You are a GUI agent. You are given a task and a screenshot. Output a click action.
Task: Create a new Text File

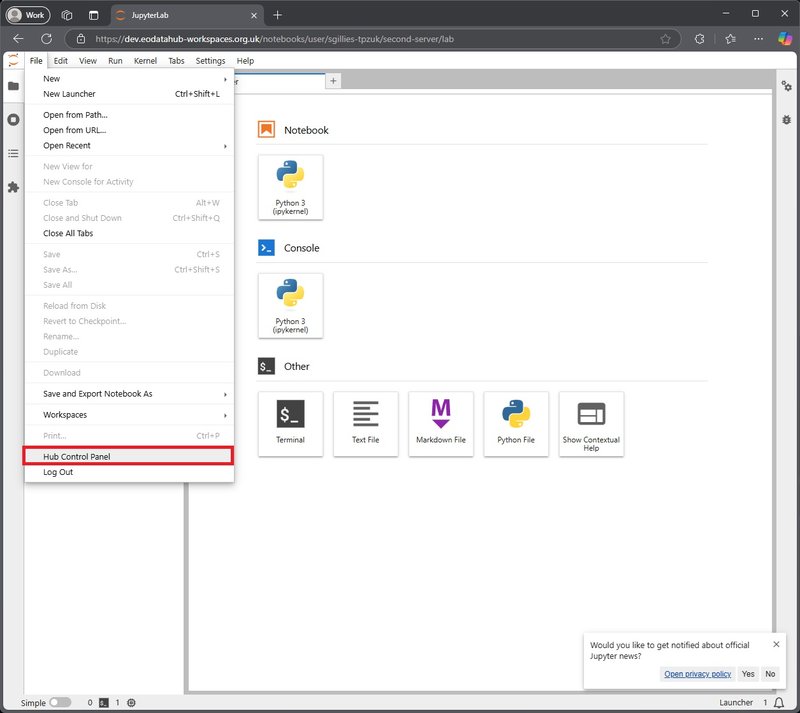(366, 423)
